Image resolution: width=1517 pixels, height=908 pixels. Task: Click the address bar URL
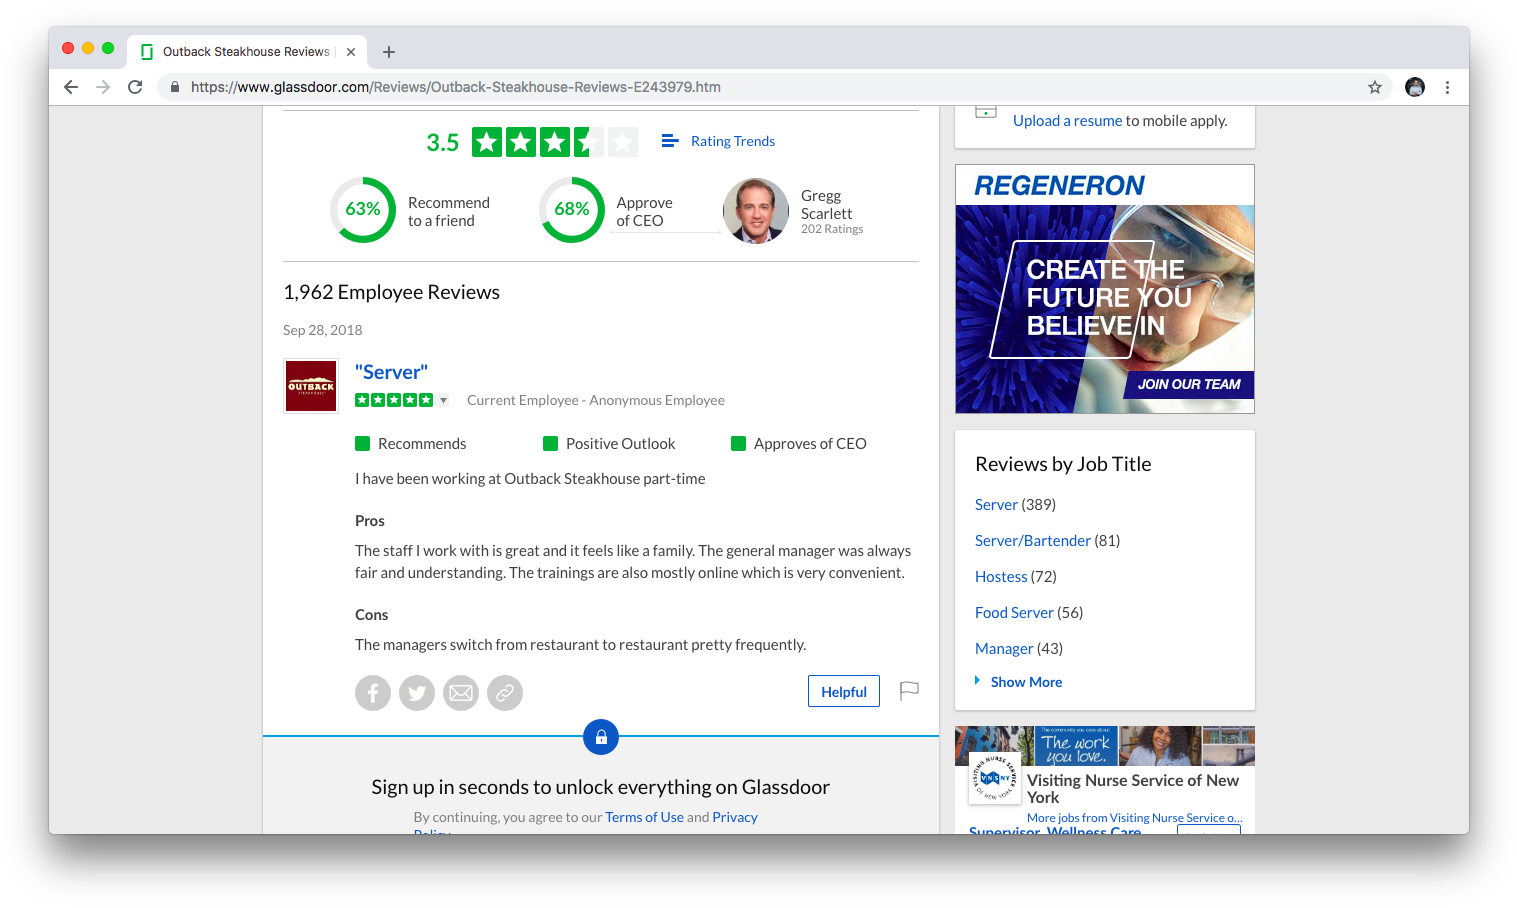(x=456, y=87)
